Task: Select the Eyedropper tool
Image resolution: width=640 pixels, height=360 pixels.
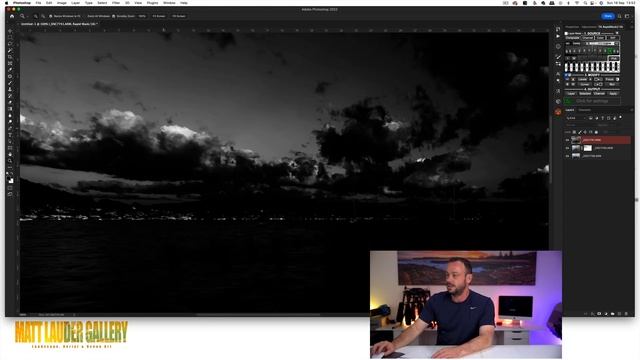Action: [x=10, y=70]
